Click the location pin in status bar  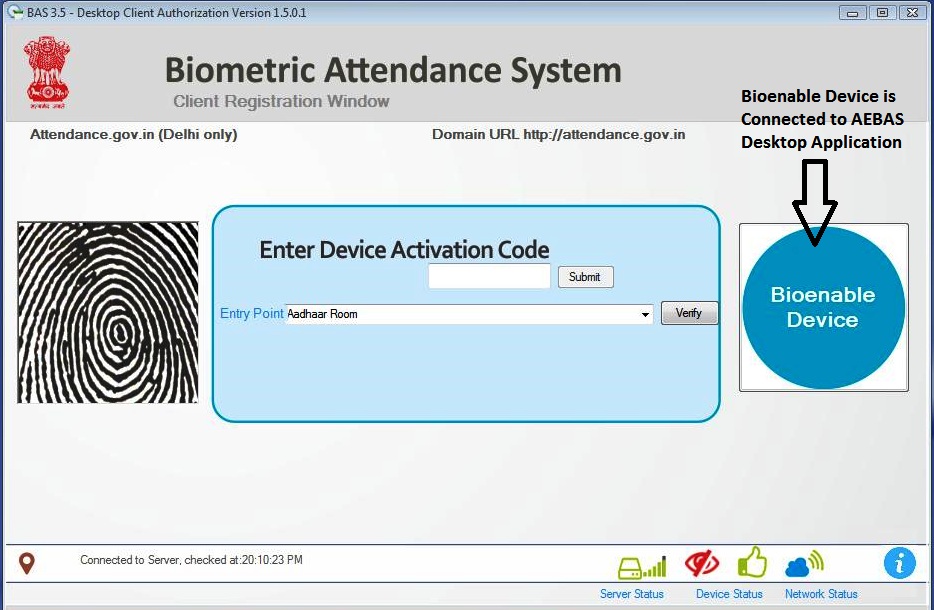pyautogui.click(x=27, y=562)
